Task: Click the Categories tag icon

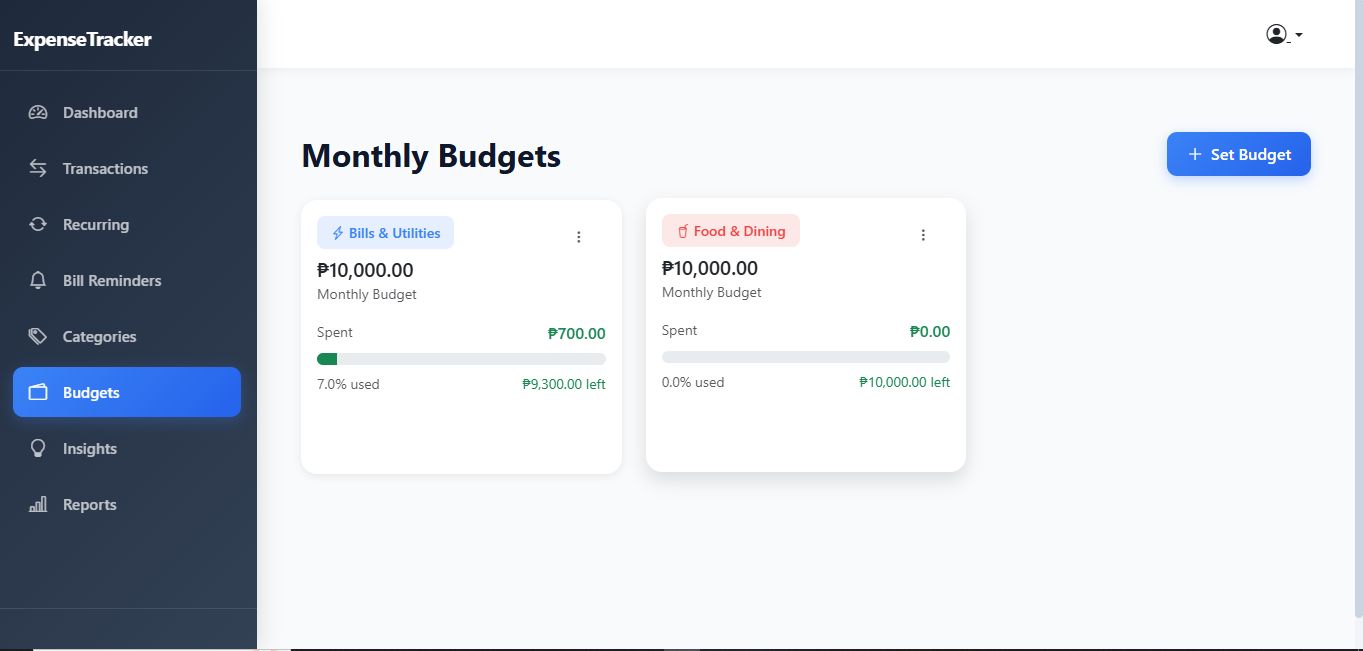Action: pyautogui.click(x=38, y=337)
